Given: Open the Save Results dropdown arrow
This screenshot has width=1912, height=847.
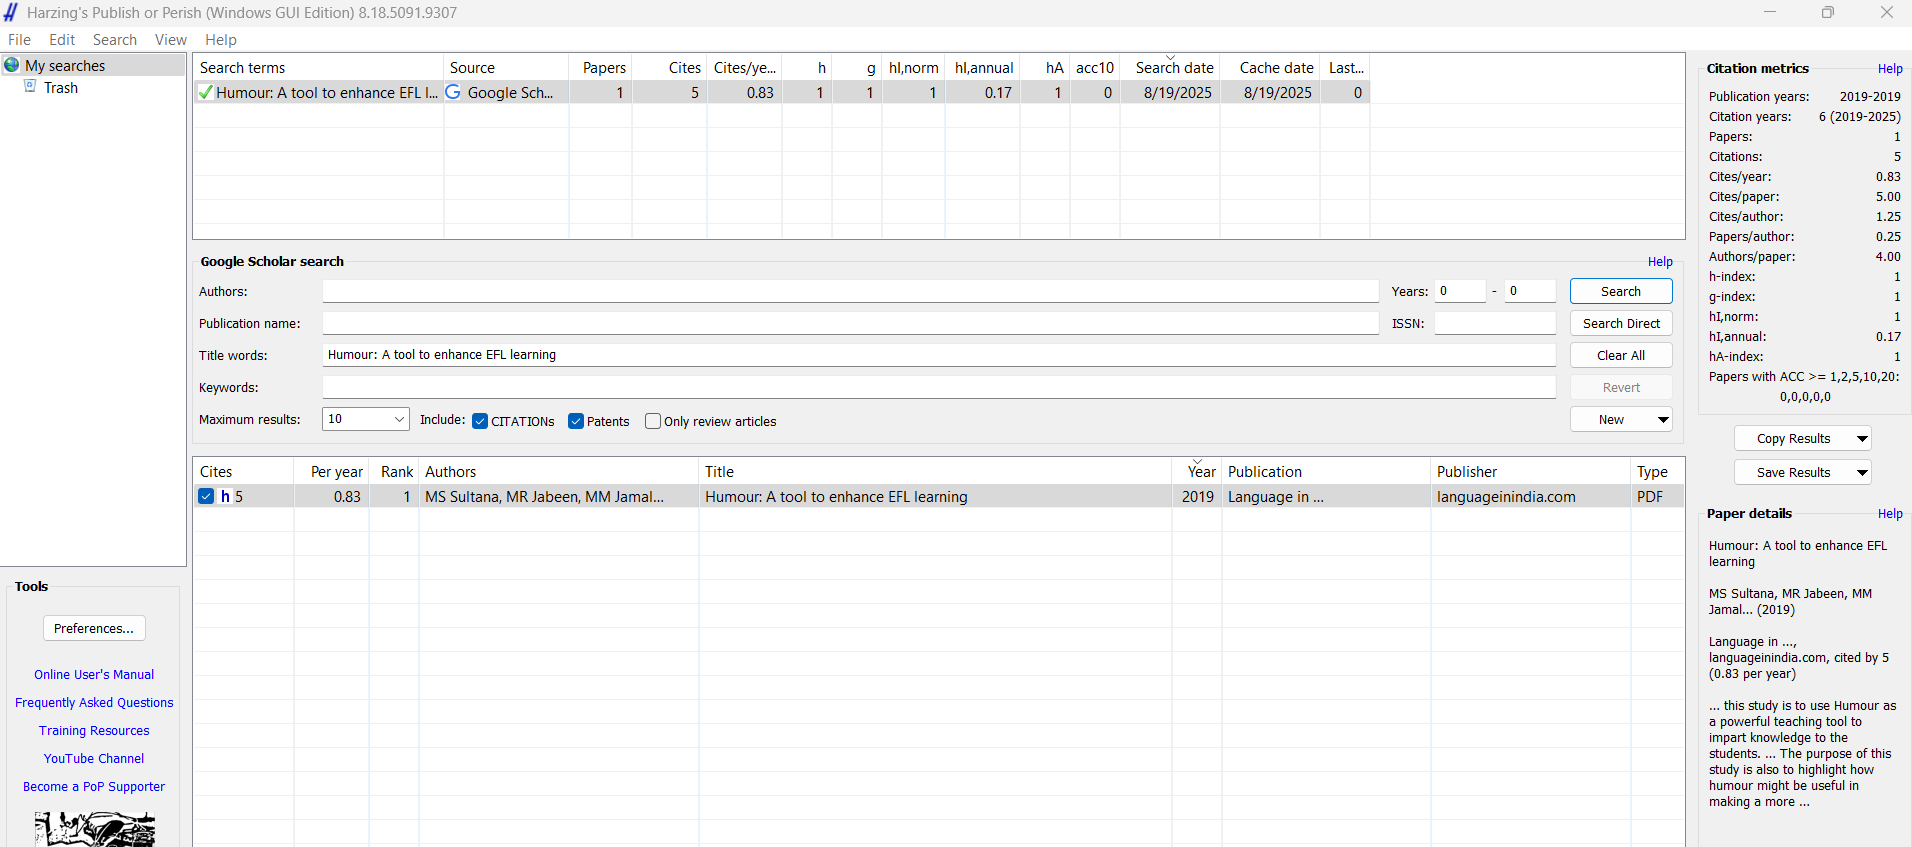Looking at the screenshot, I should (x=1862, y=472).
